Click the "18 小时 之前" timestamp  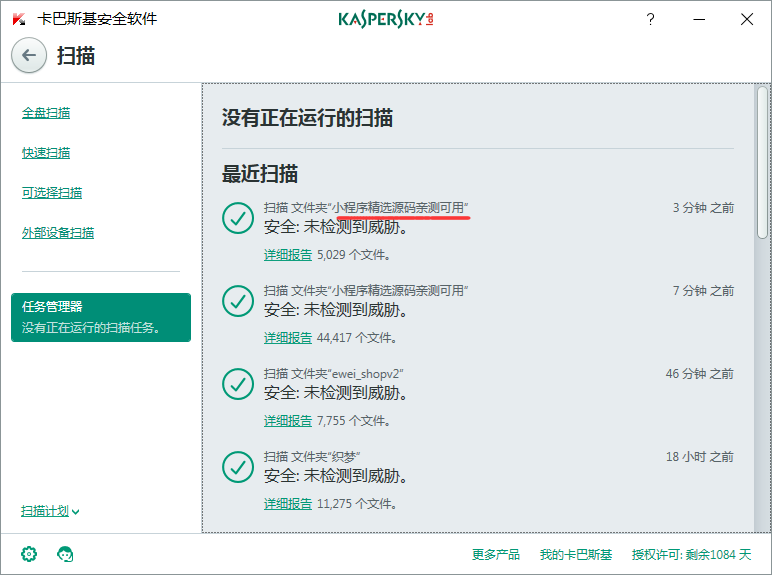pos(700,457)
